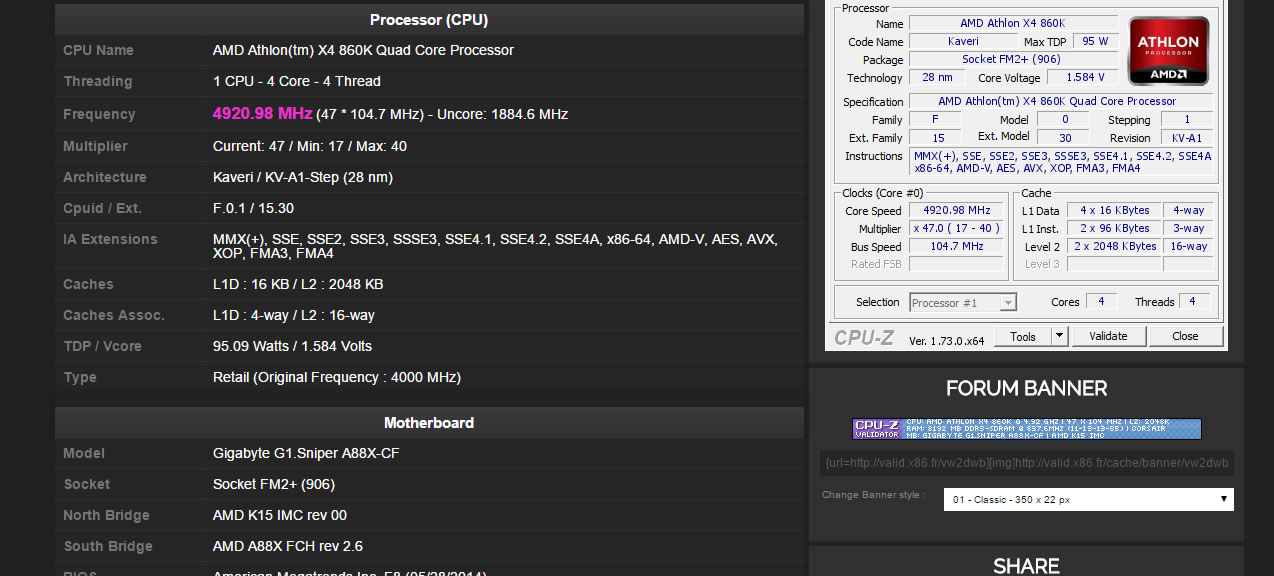
Task: Click the 95.09 Watts / 1.584 Volts value
Action: 292,346
